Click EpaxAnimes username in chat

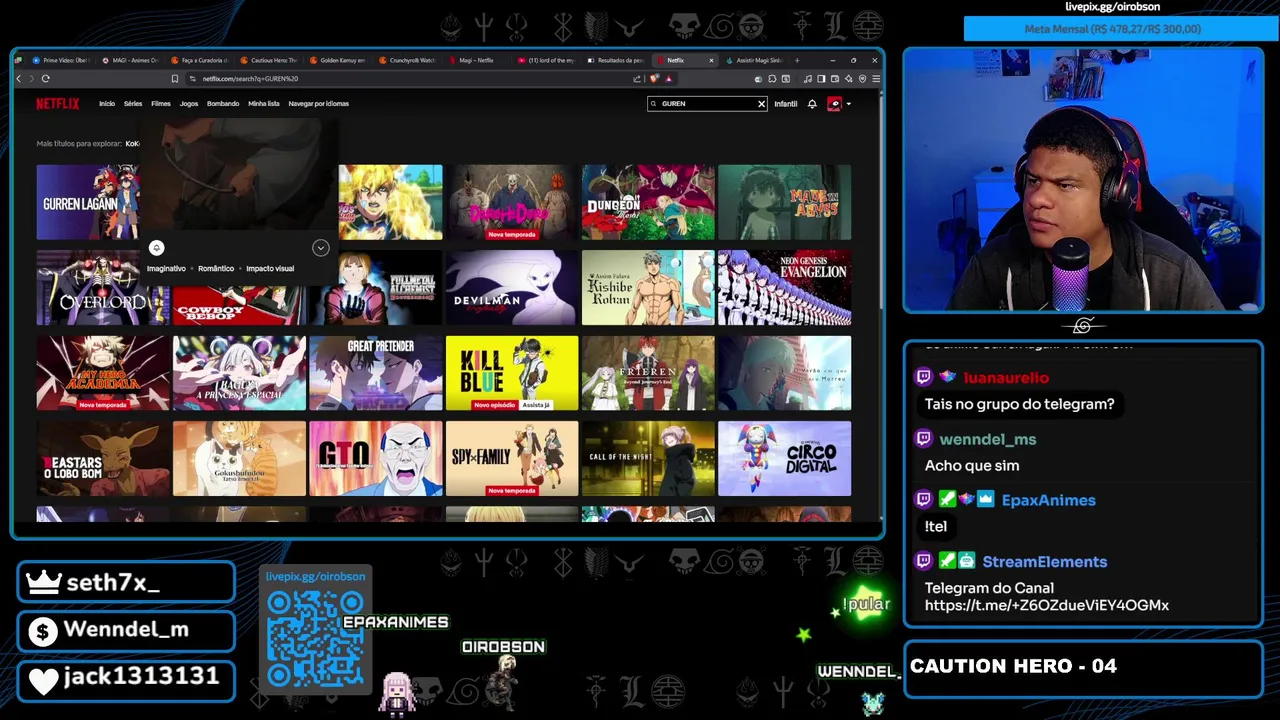[x=1048, y=500]
